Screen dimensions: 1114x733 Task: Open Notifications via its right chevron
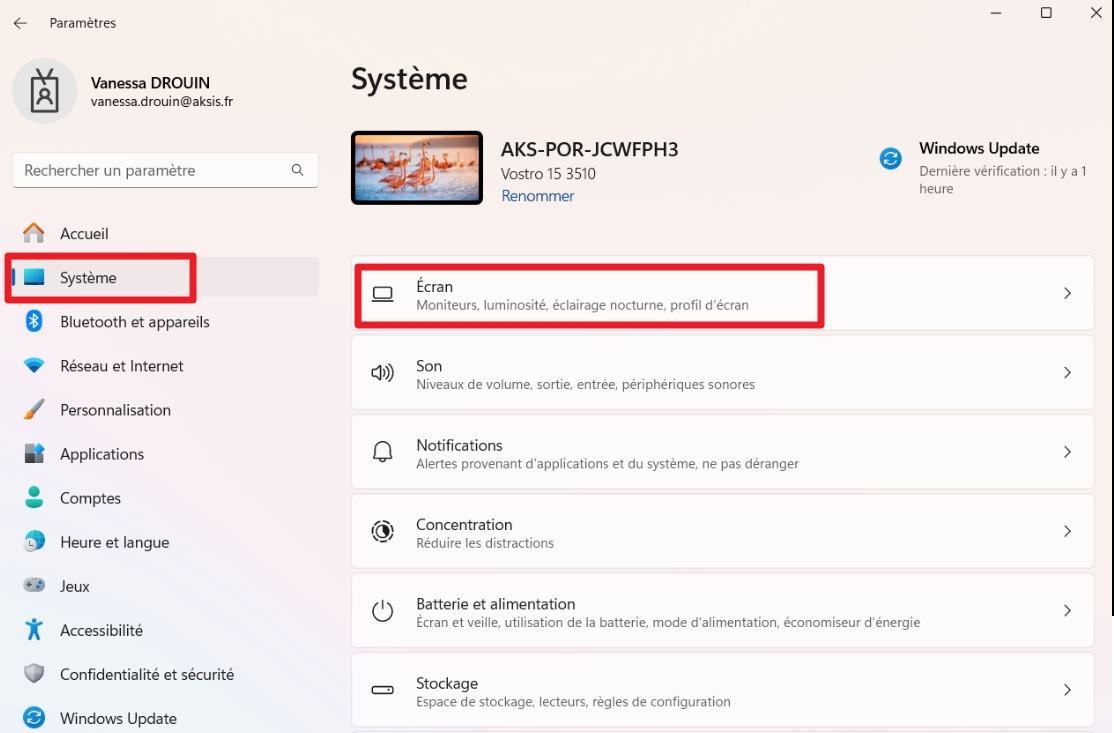click(x=1067, y=452)
